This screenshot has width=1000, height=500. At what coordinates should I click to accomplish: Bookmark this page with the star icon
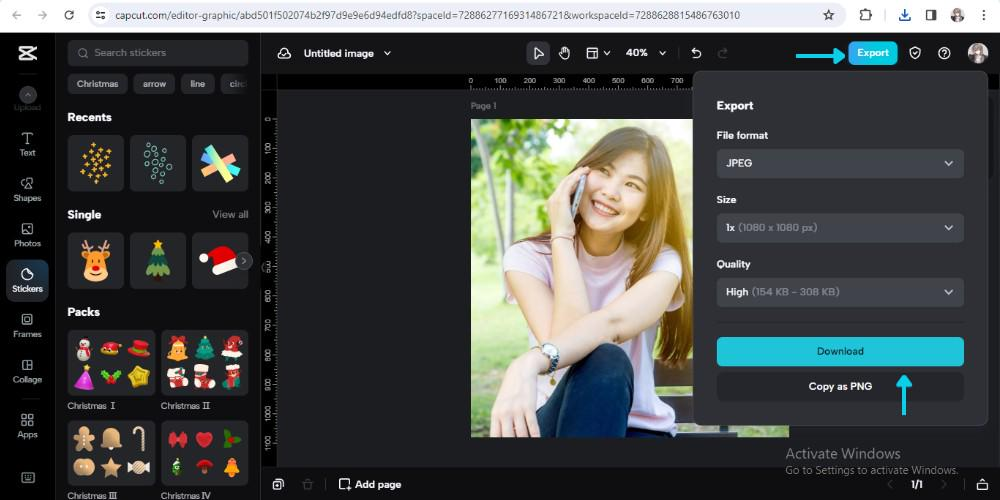828,15
